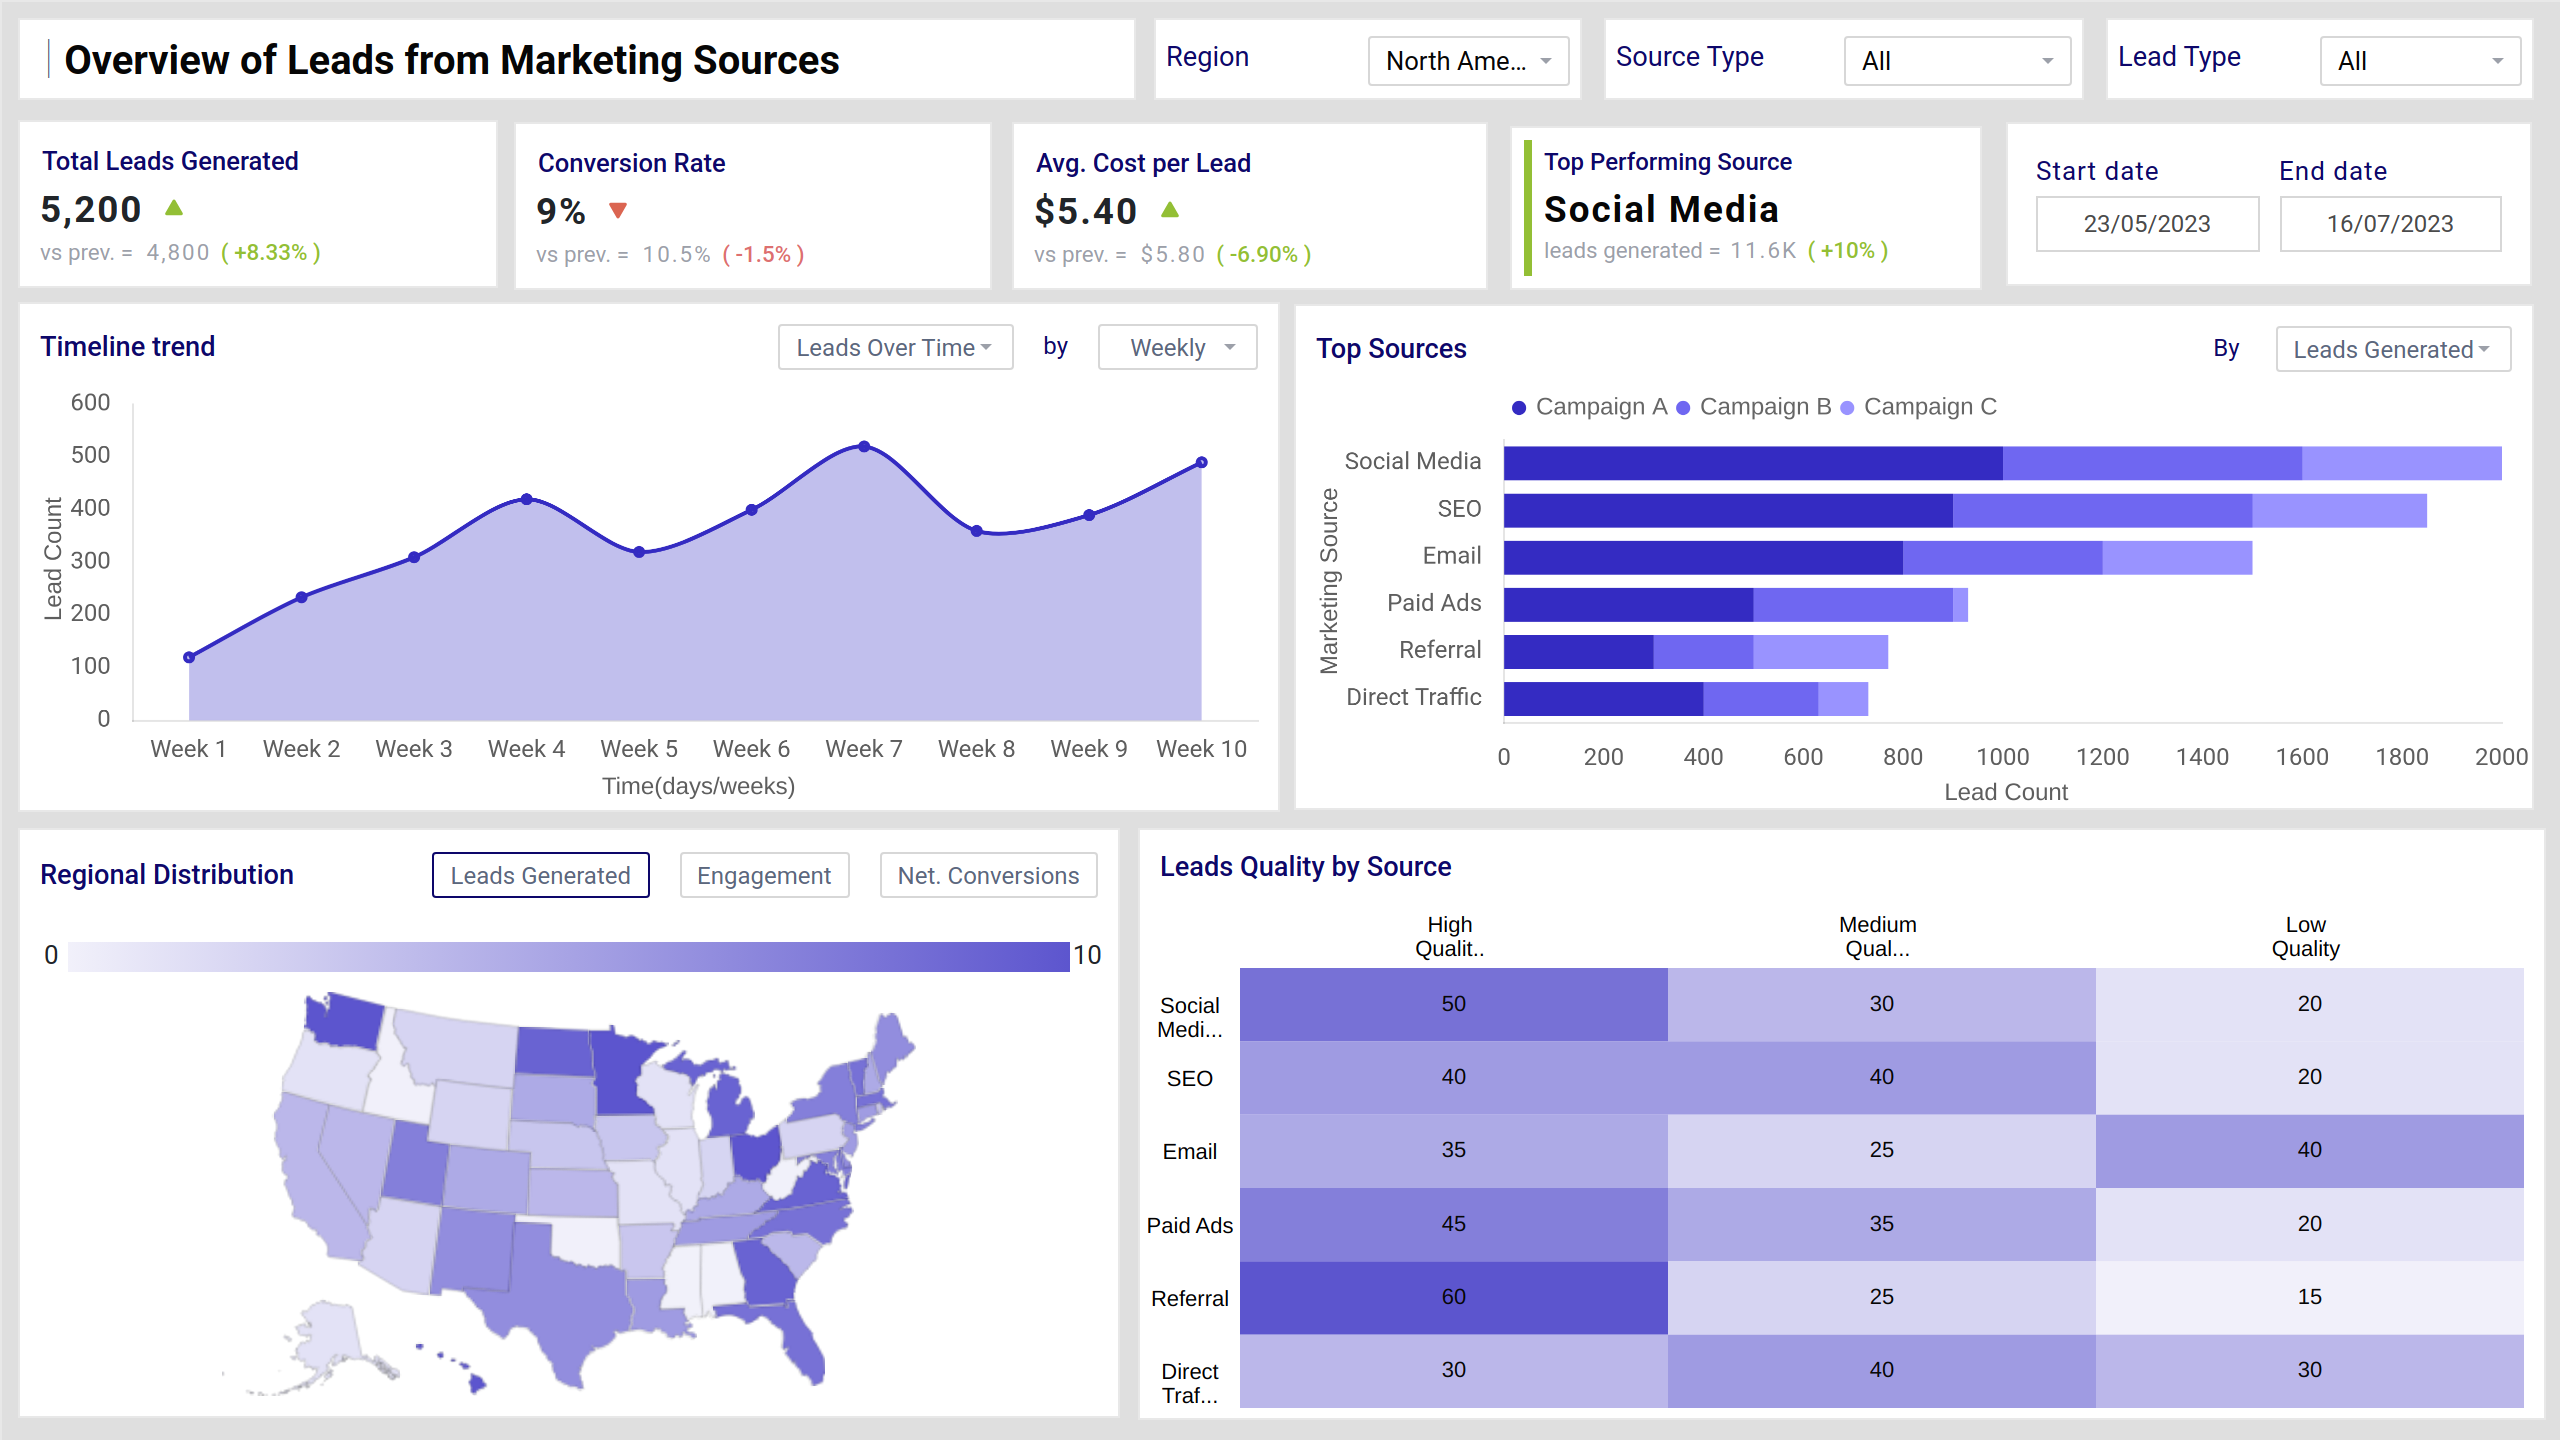Click the Week 7 peak data point
2560x1440 pixels.
click(864, 446)
